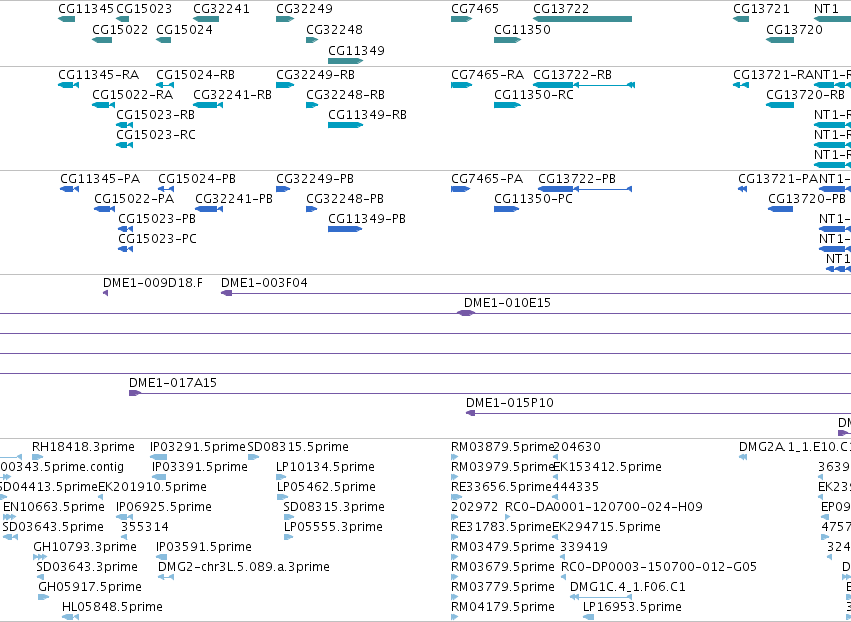Open EST IP06925.5prime
The height and width of the screenshot is (622, 851).
point(163,507)
